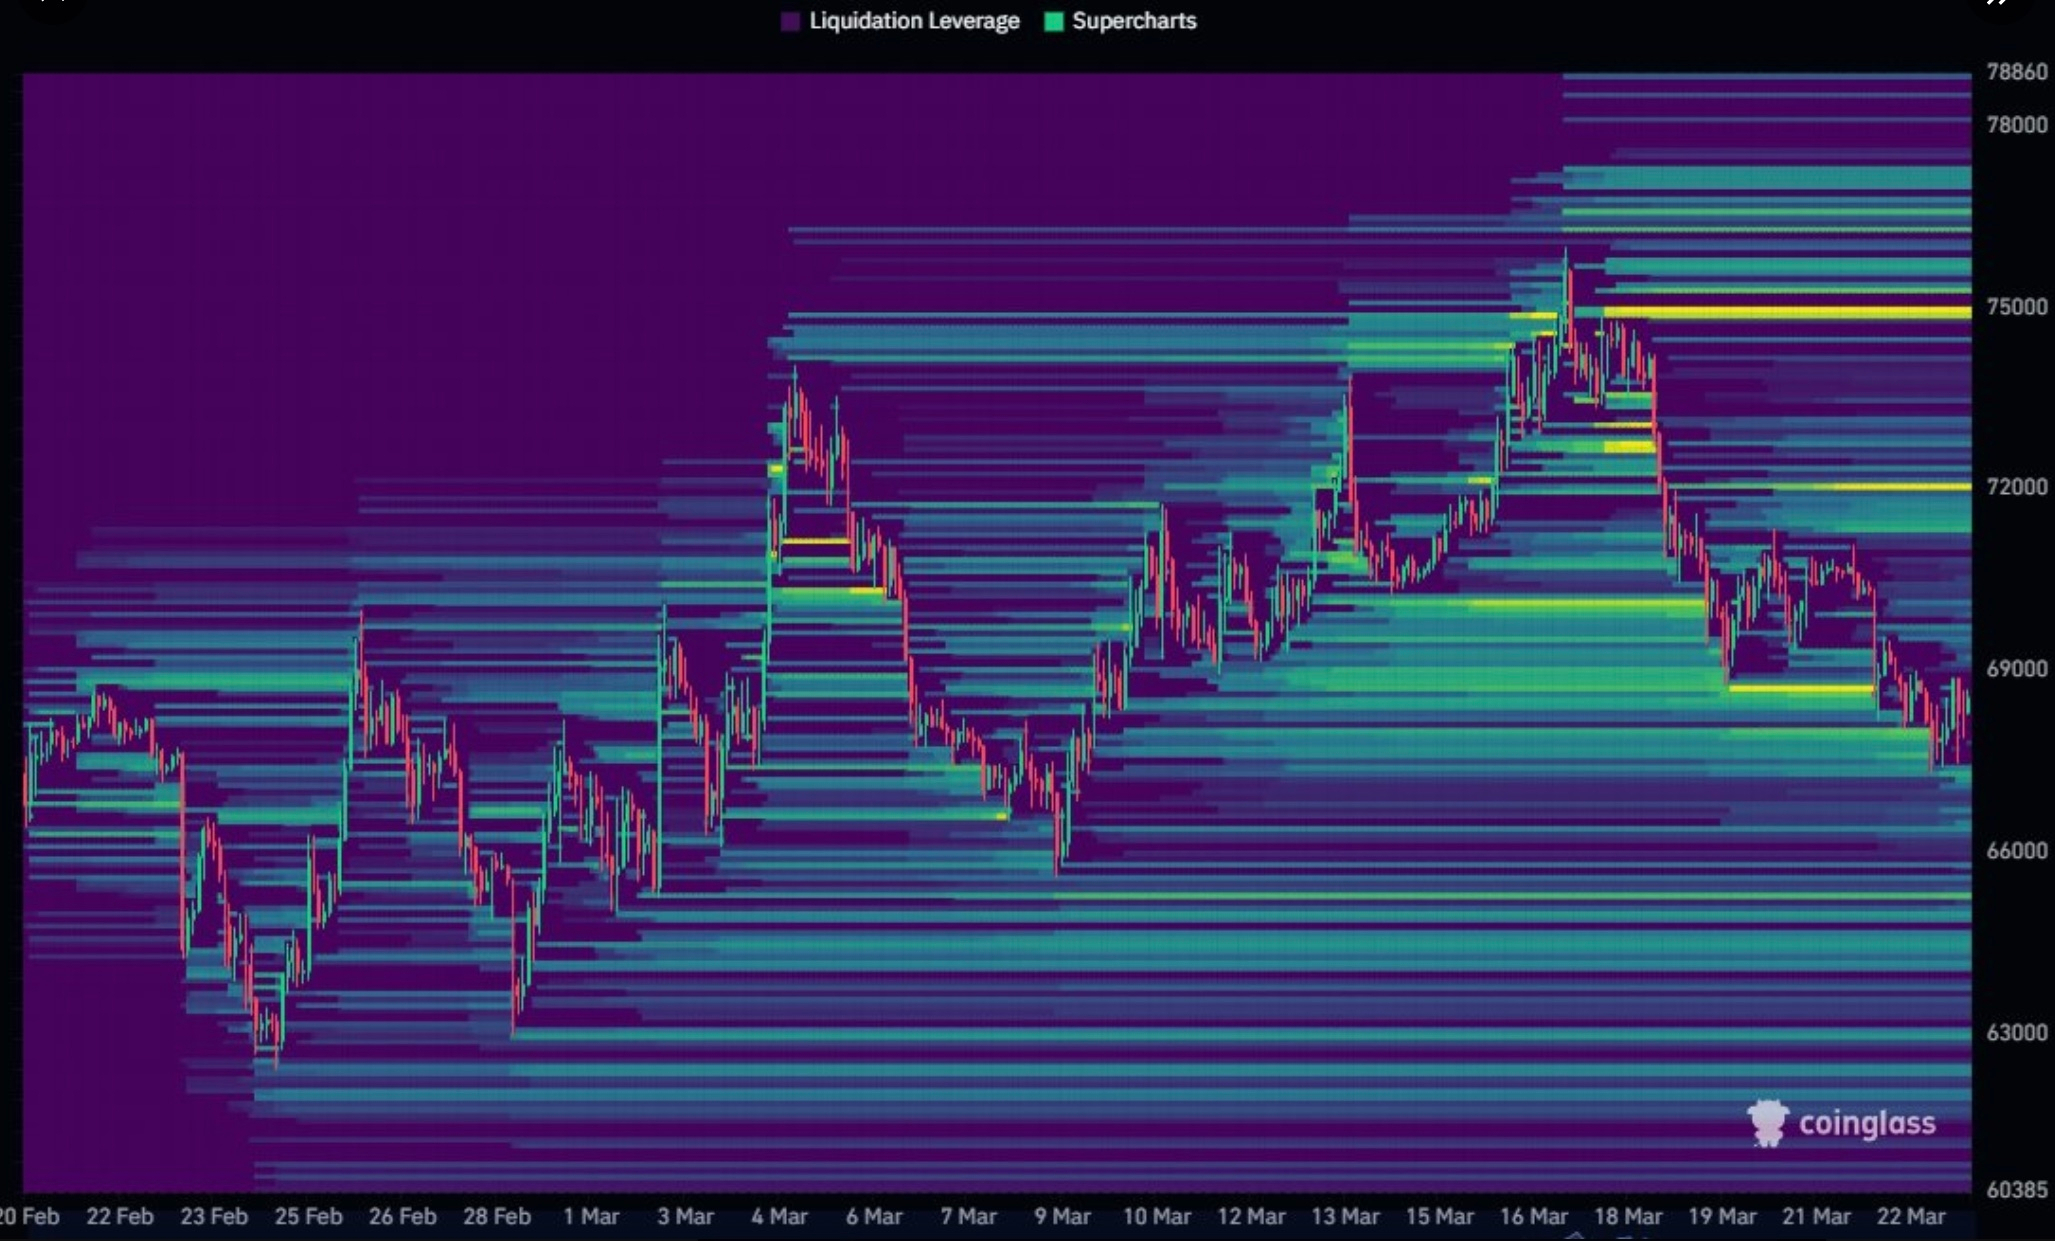Viewport: 2055px width, 1241px height.
Task: Click the 22 Feb axis label
Action: coord(119,1217)
